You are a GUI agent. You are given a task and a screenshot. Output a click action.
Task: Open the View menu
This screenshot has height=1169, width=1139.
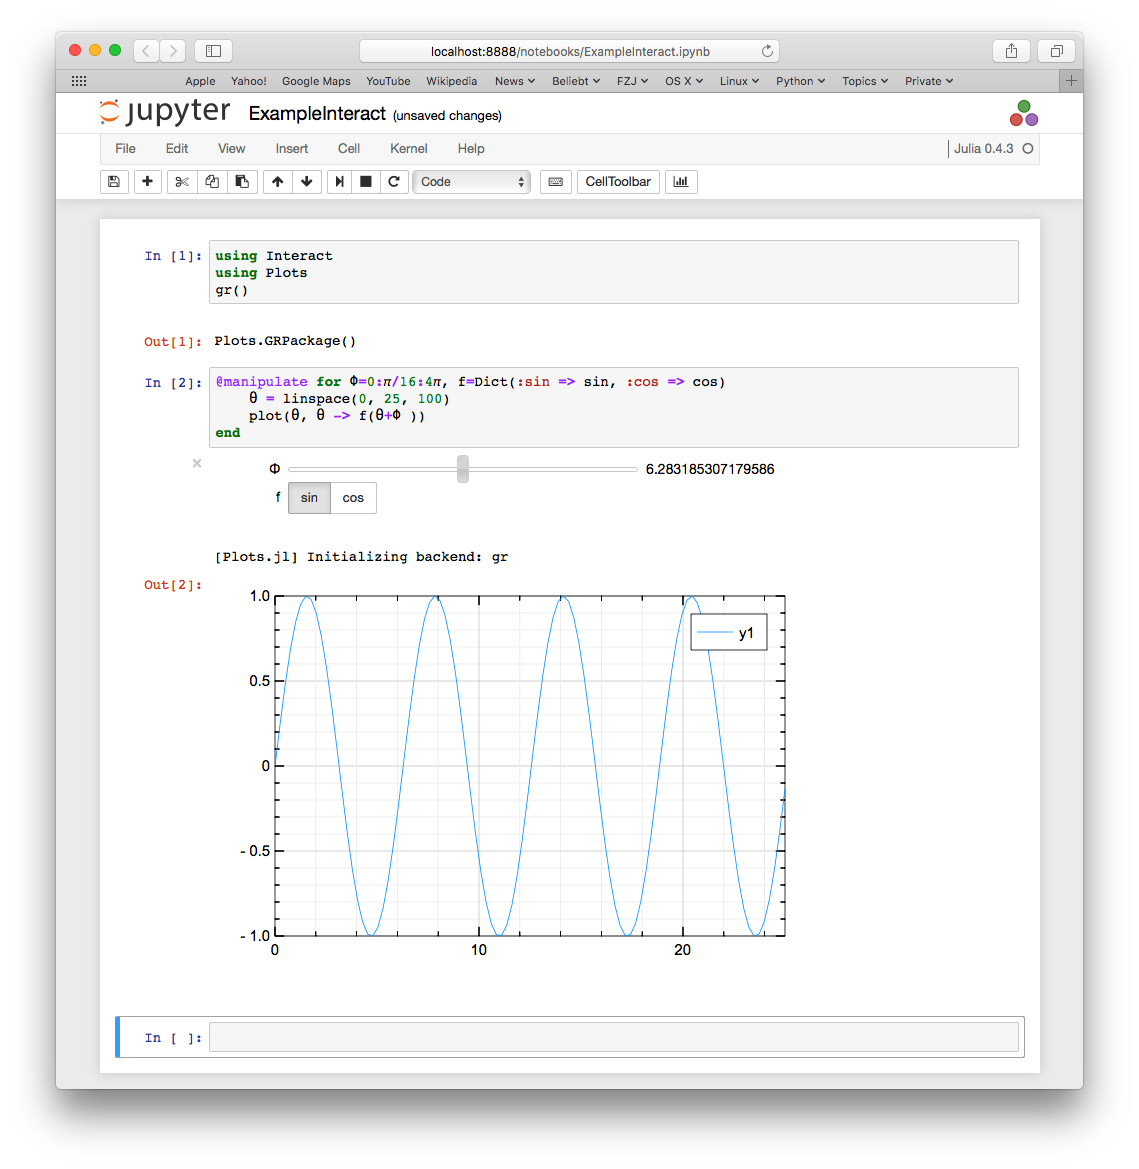(231, 148)
